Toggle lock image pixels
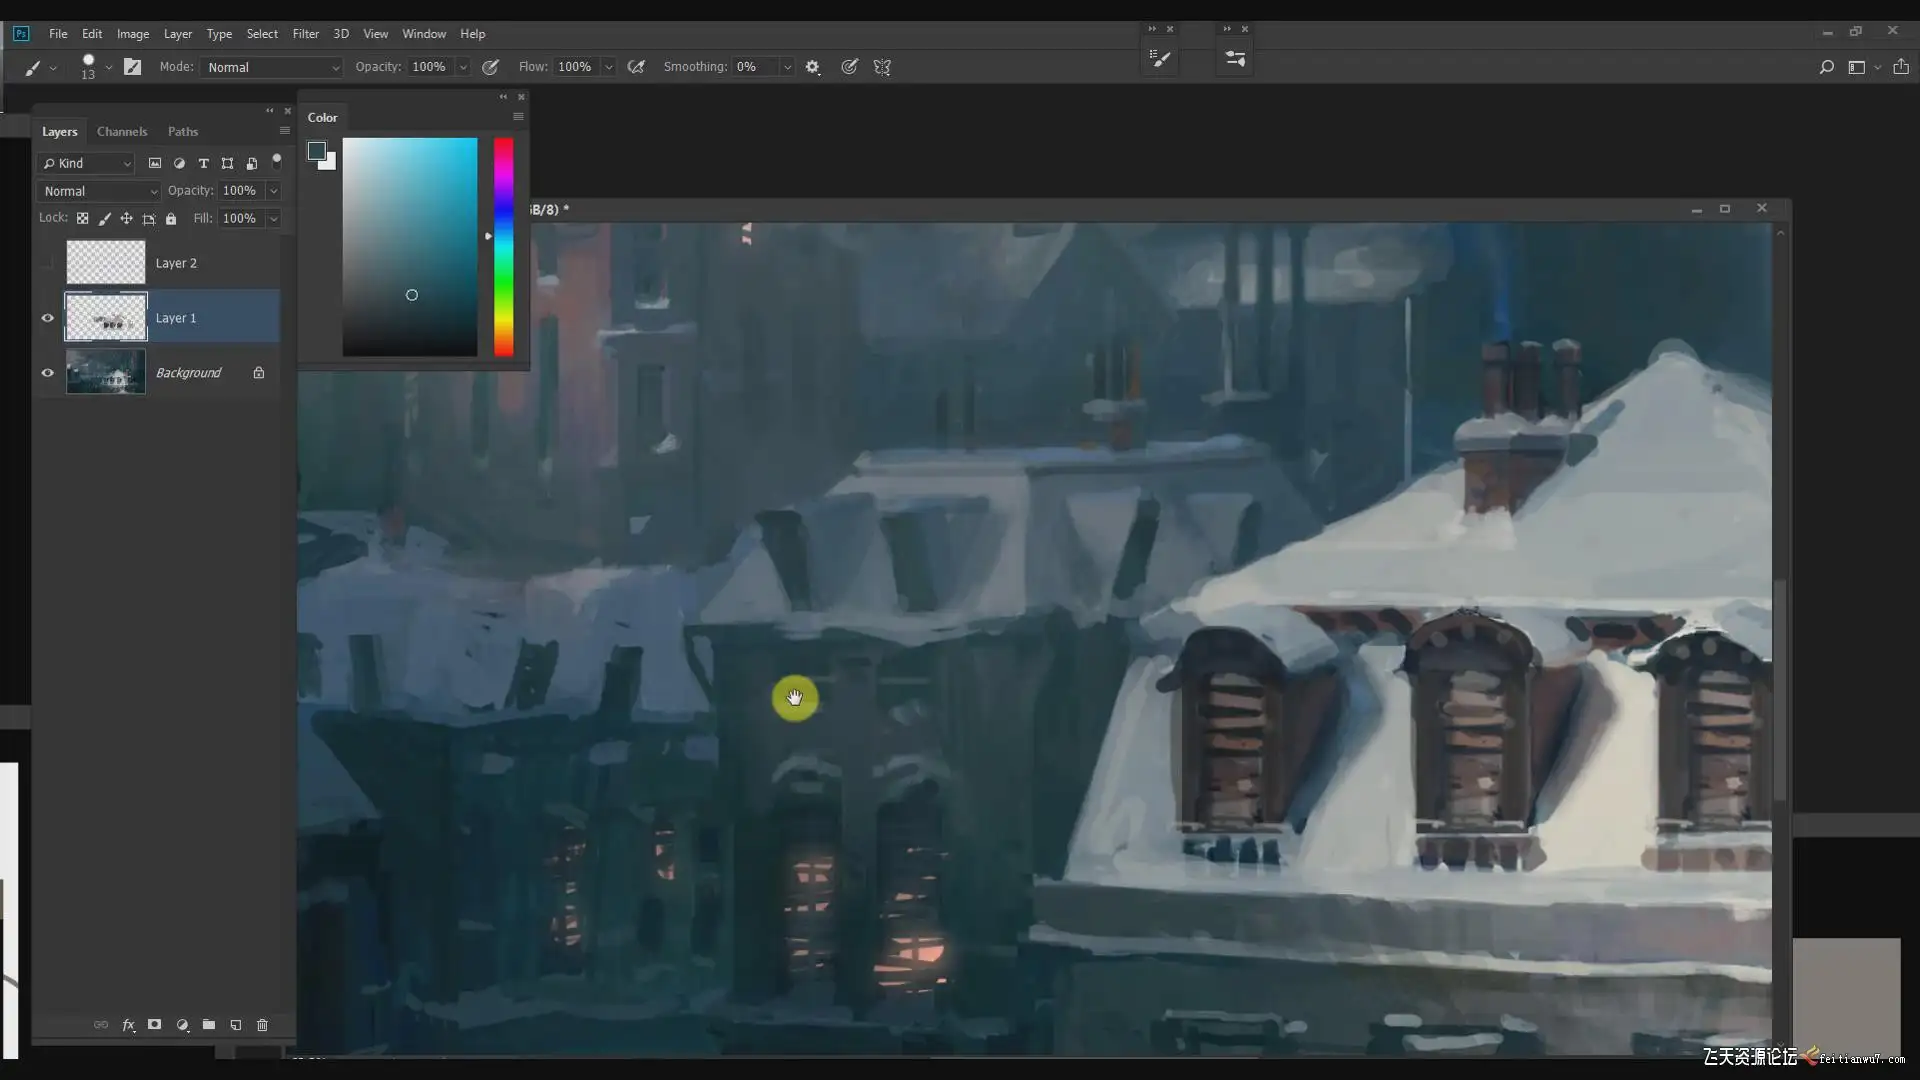The height and width of the screenshot is (1080, 1920). [x=104, y=218]
